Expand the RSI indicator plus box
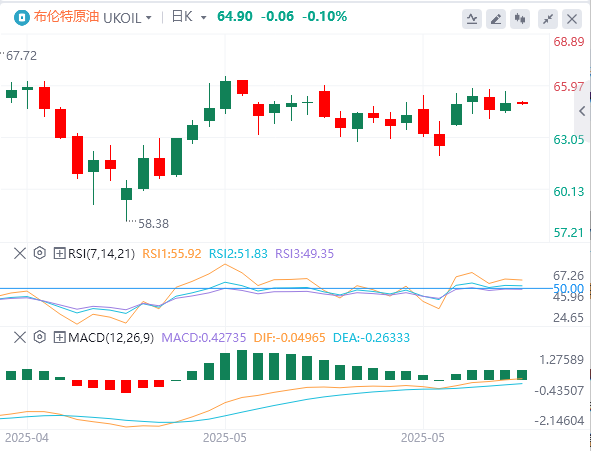 click(x=60, y=253)
